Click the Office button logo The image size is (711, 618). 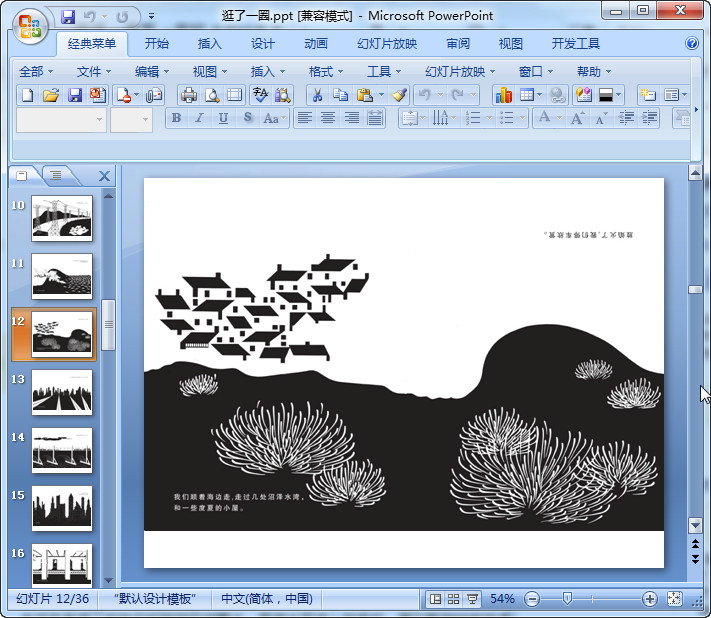click(x=29, y=26)
